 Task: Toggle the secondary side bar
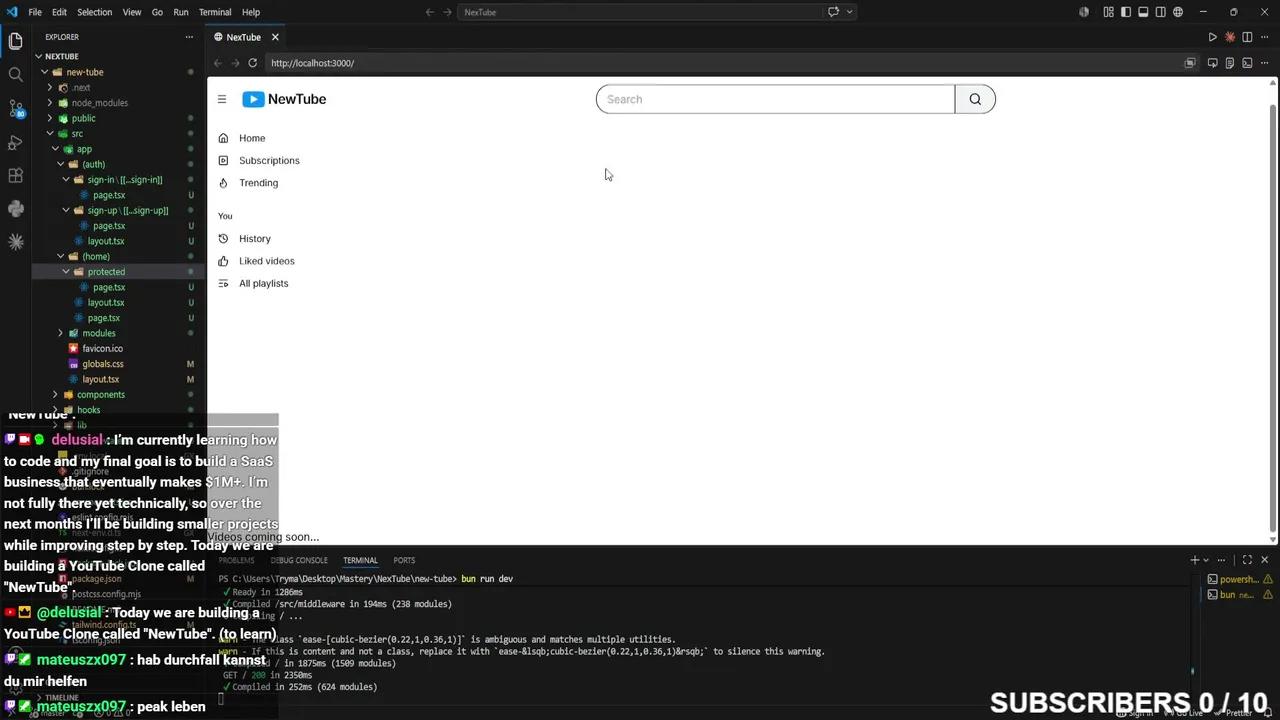tap(1160, 12)
